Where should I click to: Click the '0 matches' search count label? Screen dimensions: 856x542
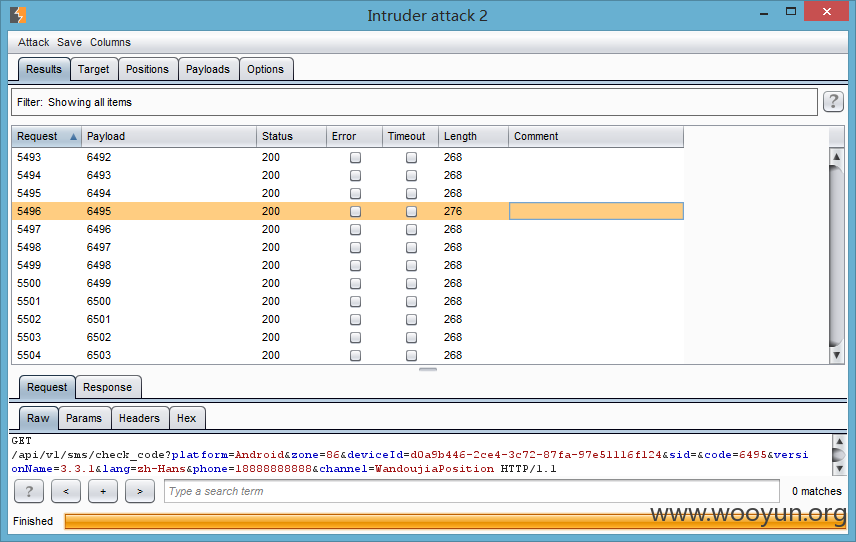(x=817, y=491)
